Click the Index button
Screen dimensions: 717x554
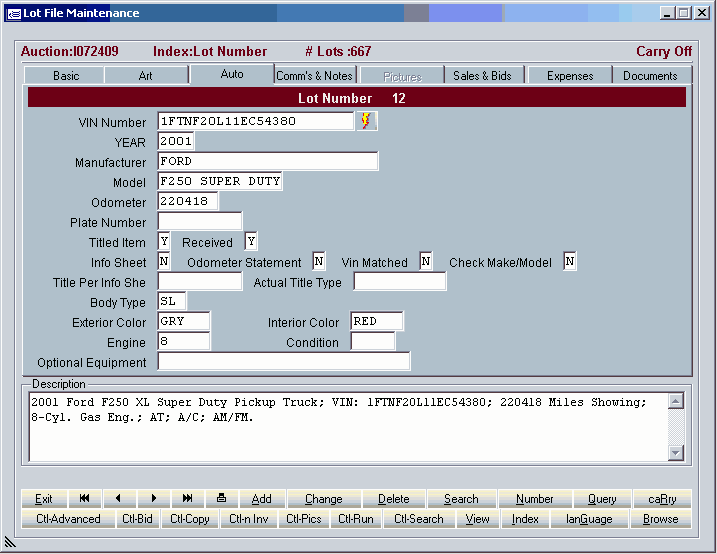[x=525, y=519]
